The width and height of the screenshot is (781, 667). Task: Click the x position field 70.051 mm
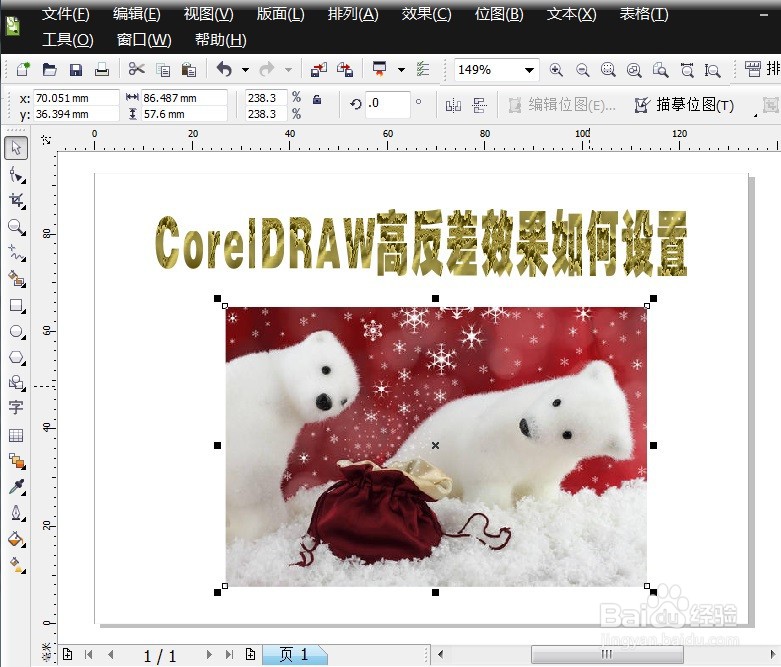pyautogui.click(x=76, y=98)
